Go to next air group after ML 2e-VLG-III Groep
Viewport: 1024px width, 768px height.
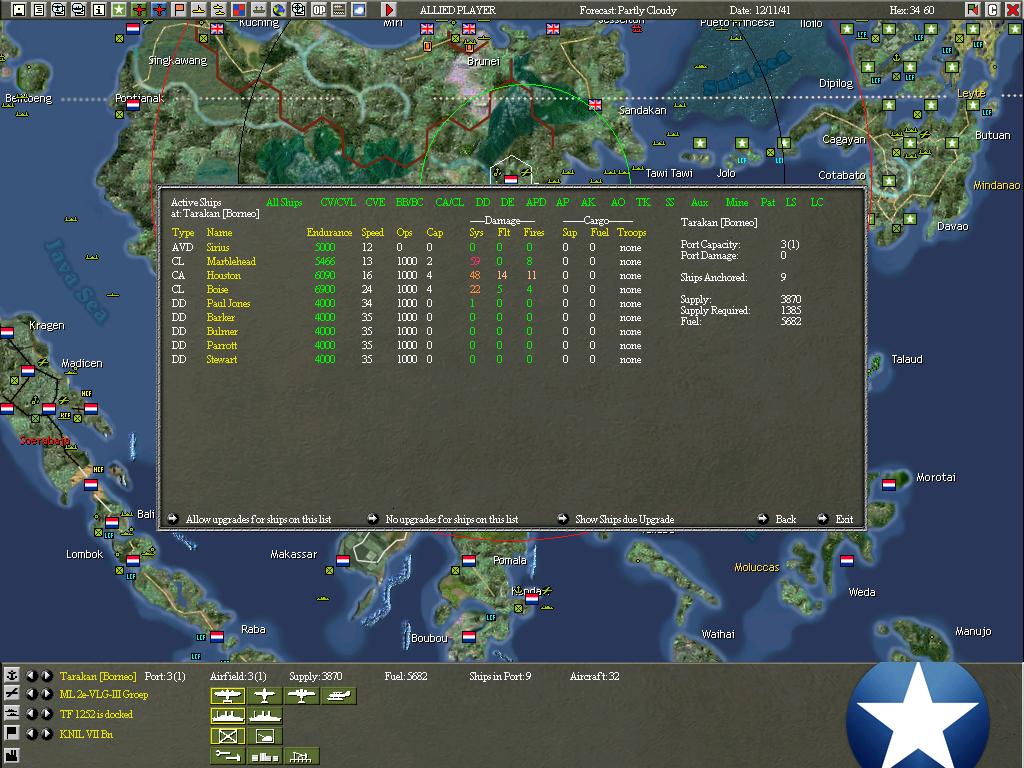[46, 695]
